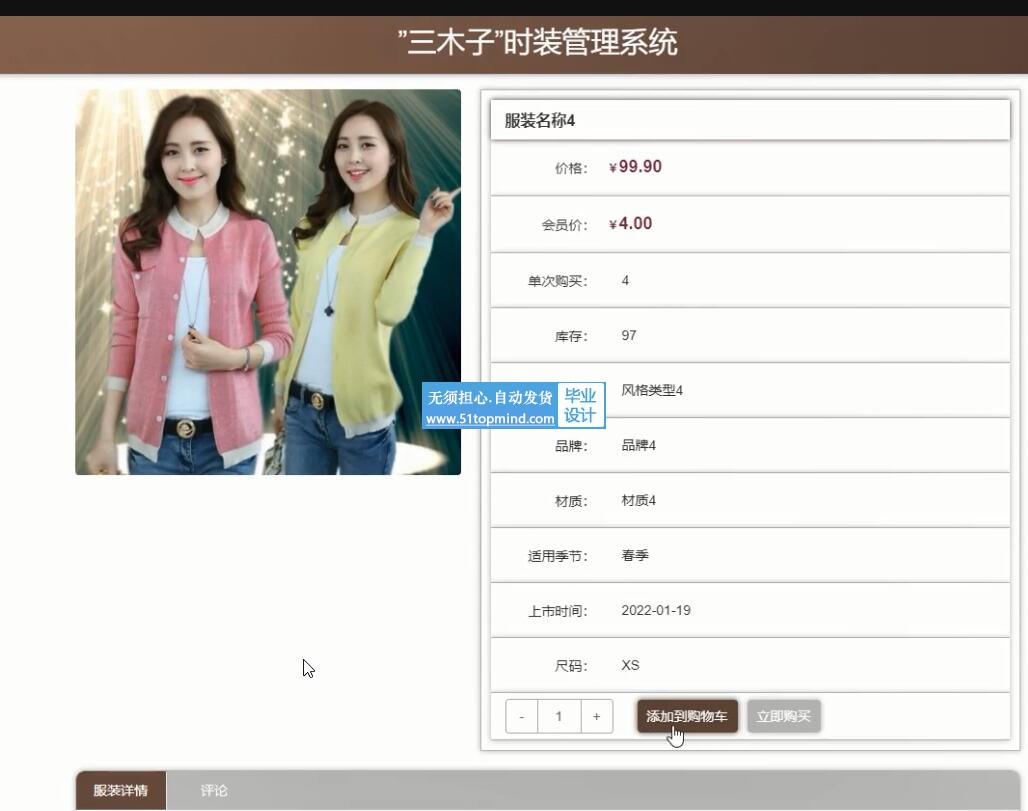Open the 评论 tab

click(x=214, y=790)
